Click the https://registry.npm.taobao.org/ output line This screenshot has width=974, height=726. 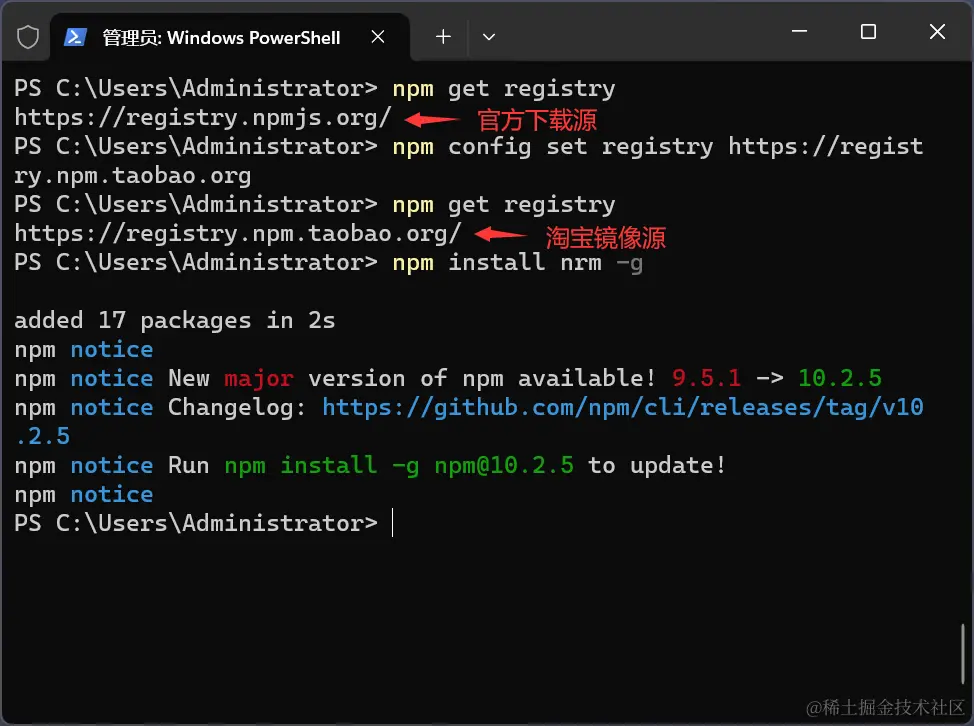238,234
